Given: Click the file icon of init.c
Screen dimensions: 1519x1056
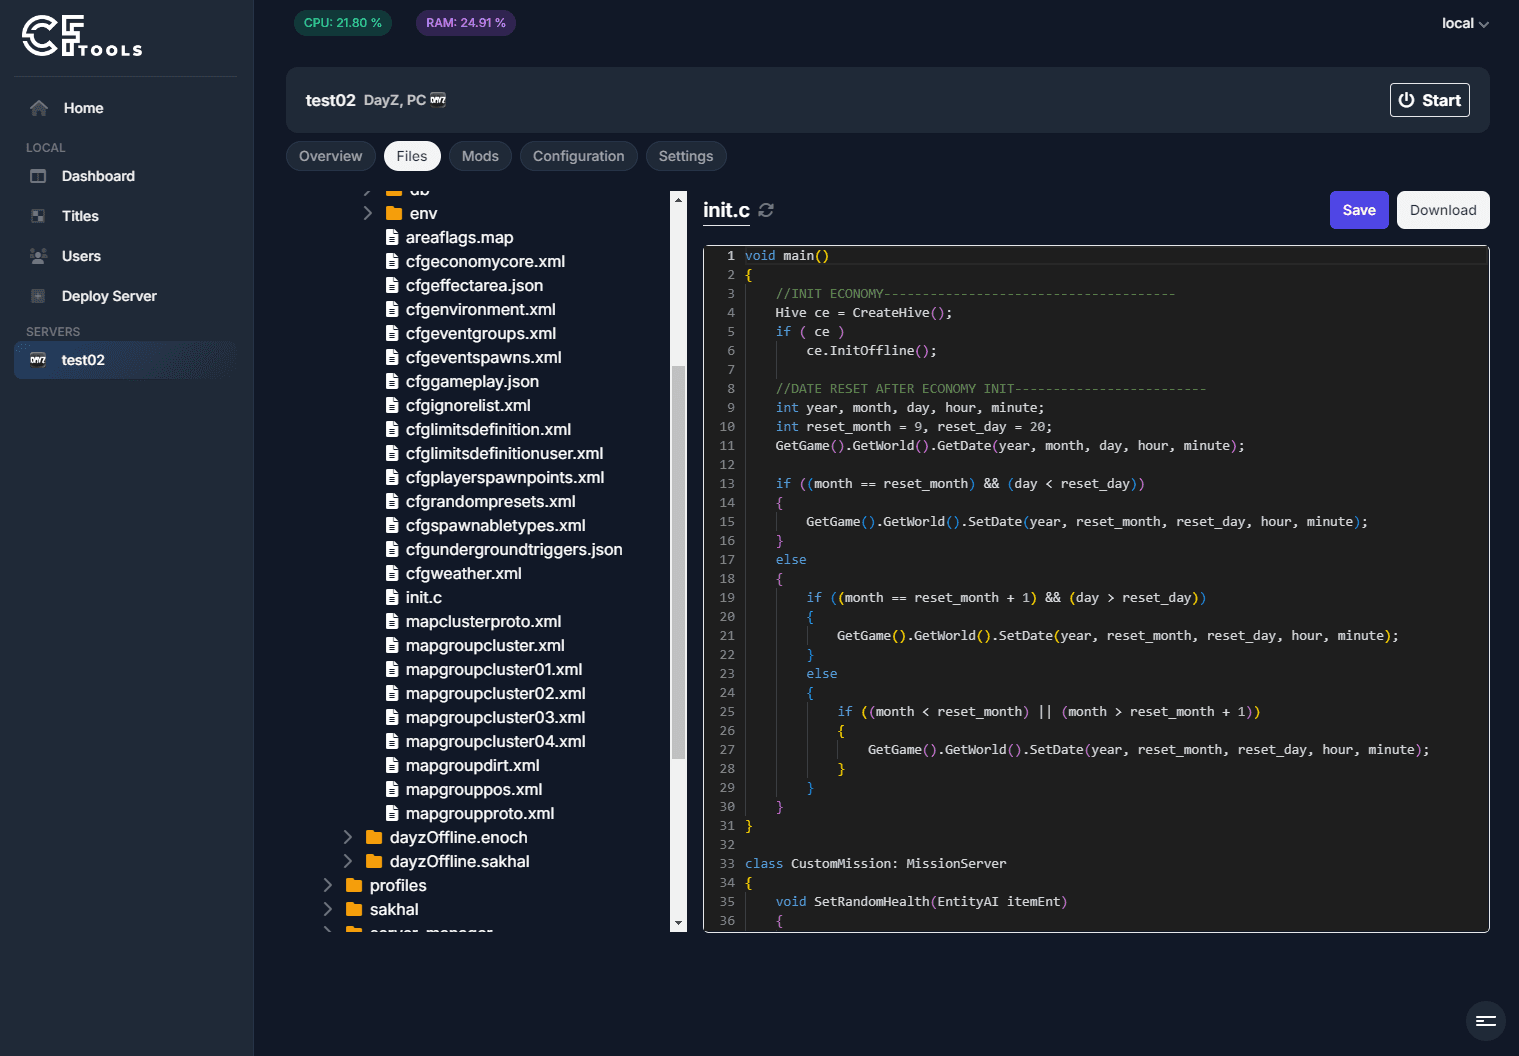Looking at the screenshot, I should coord(392,597).
